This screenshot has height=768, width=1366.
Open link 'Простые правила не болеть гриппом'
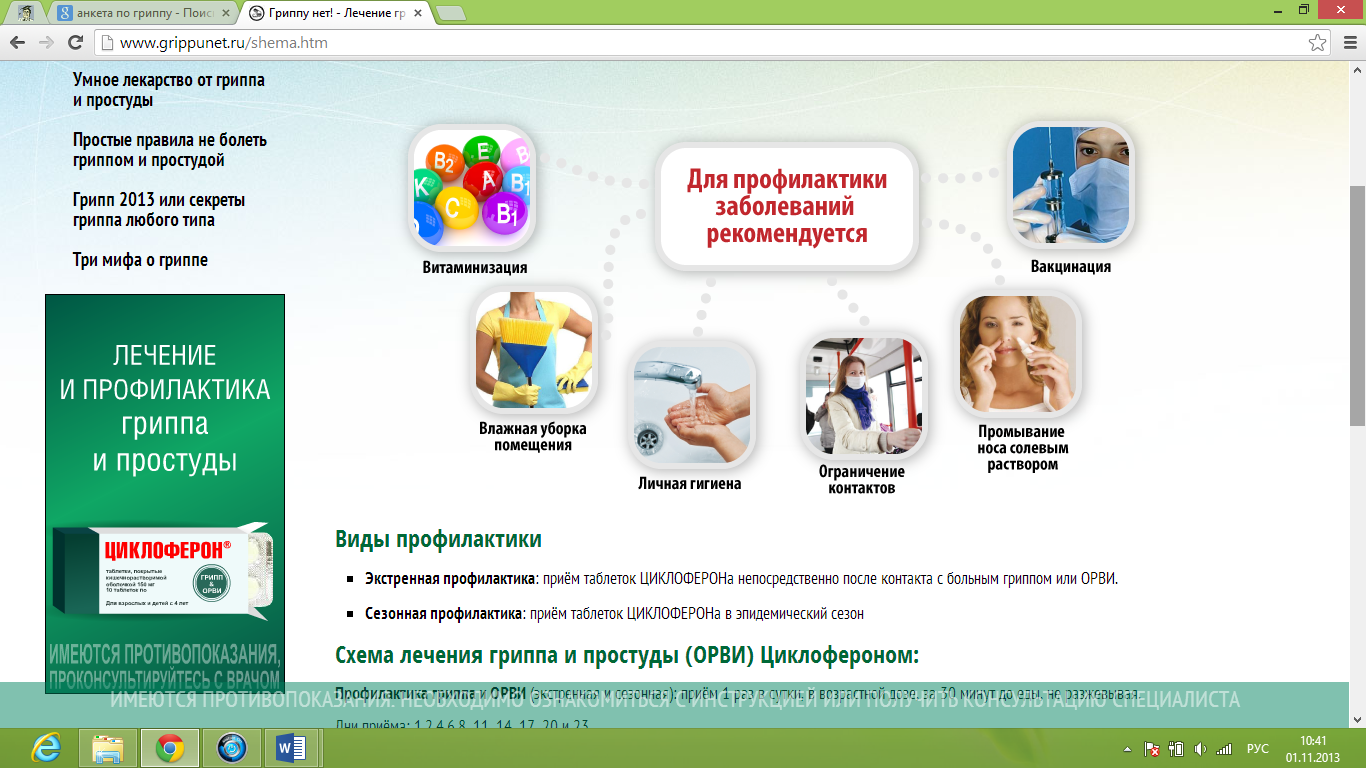click(x=170, y=150)
